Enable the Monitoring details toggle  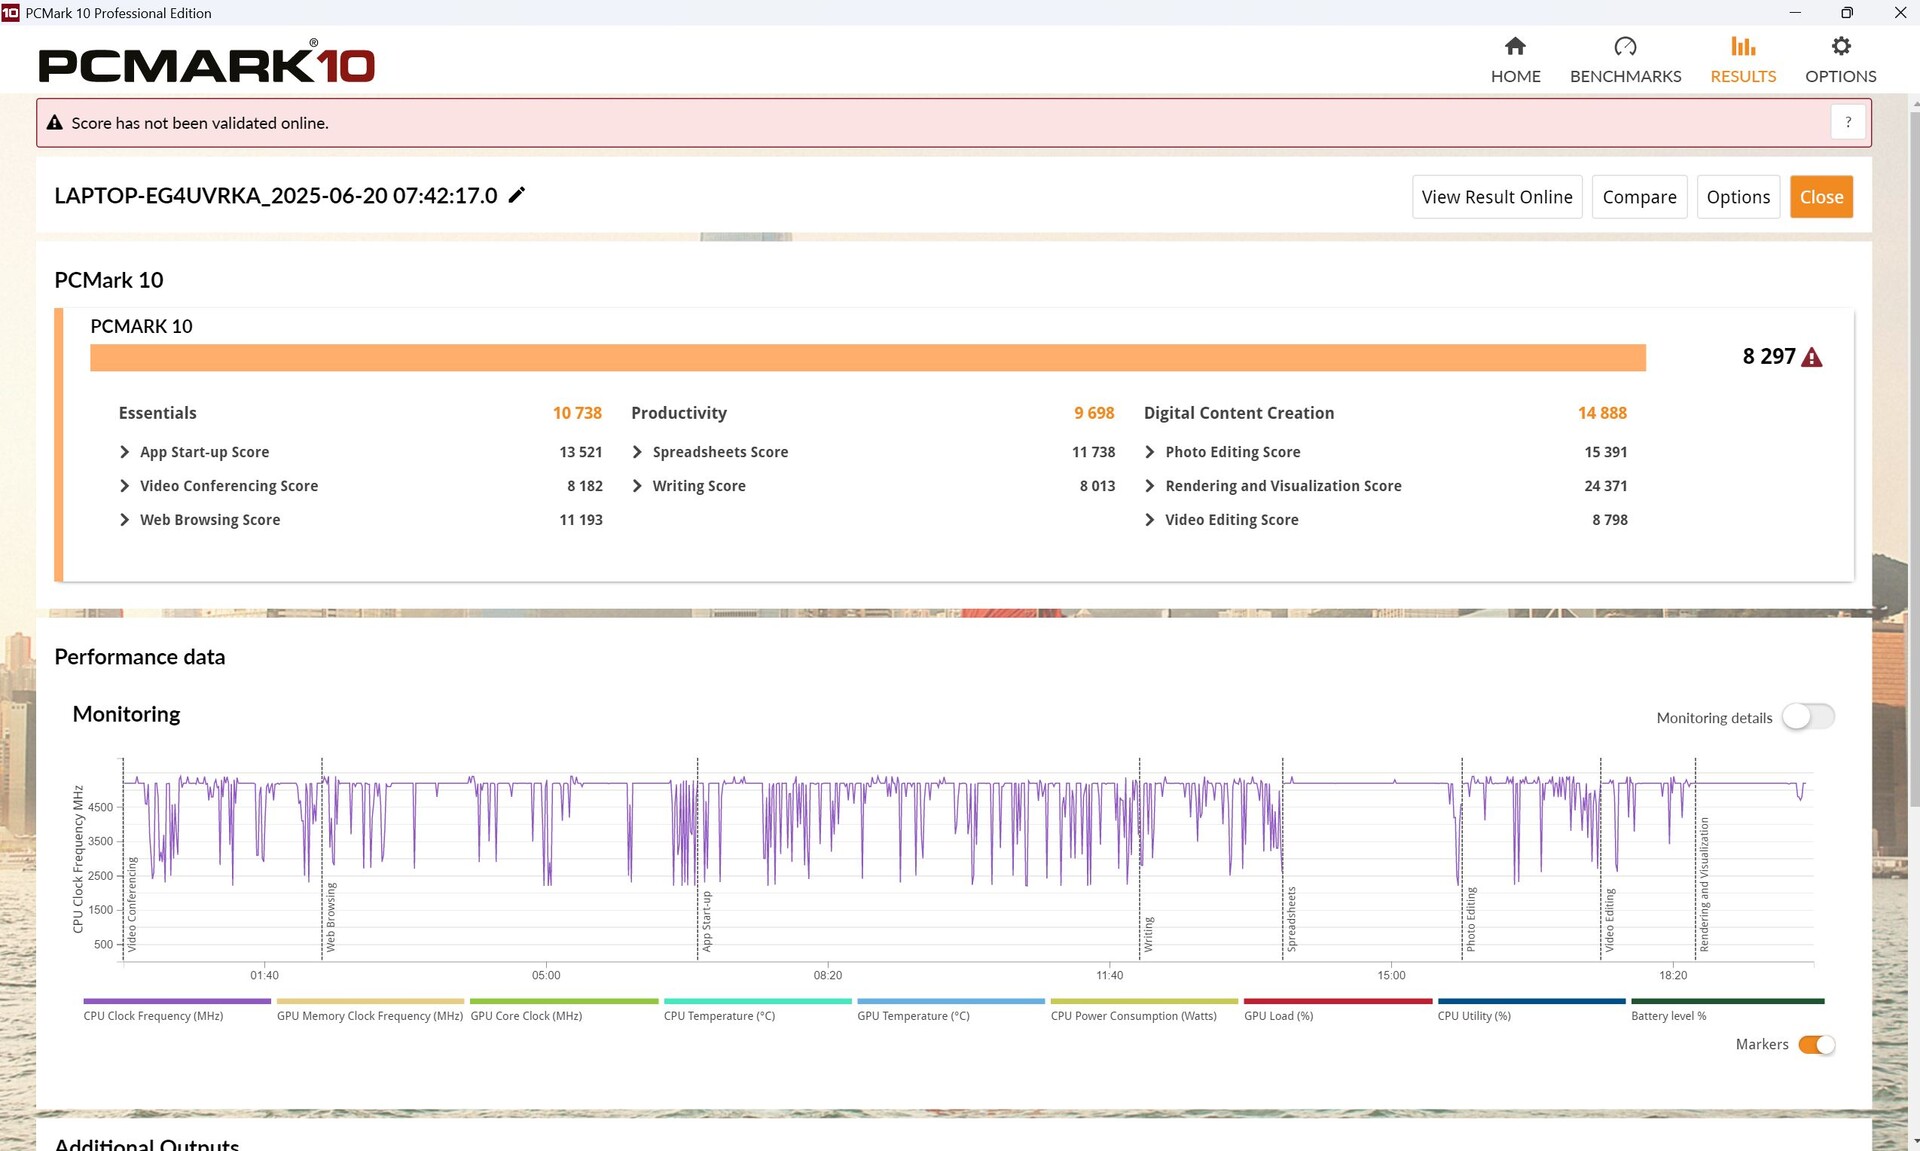click(x=1808, y=717)
